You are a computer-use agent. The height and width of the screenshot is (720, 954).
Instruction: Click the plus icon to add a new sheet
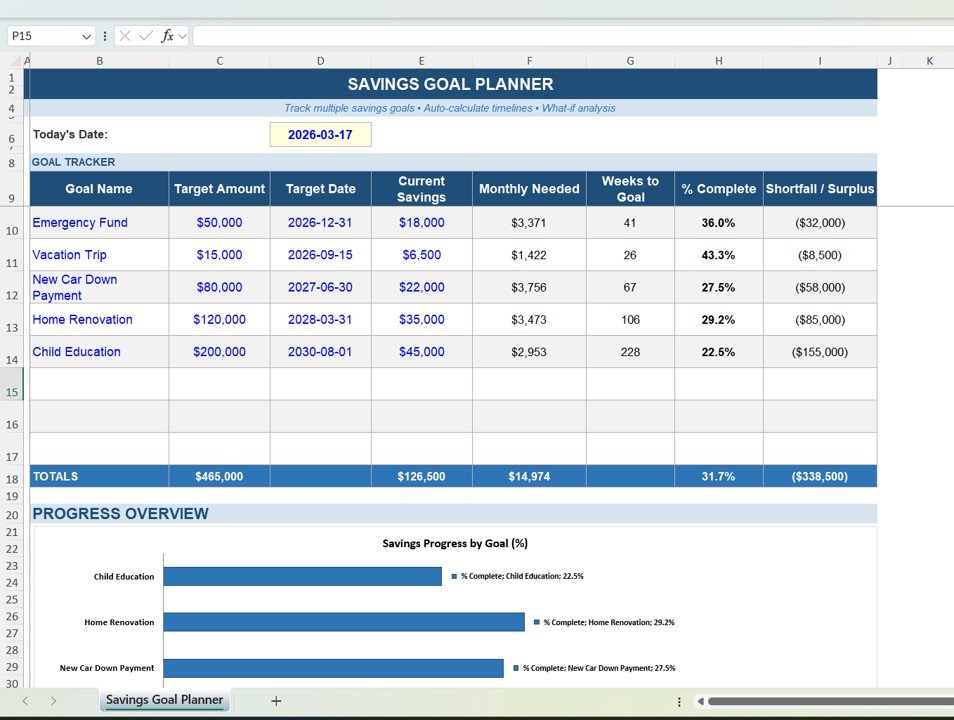click(x=276, y=700)
